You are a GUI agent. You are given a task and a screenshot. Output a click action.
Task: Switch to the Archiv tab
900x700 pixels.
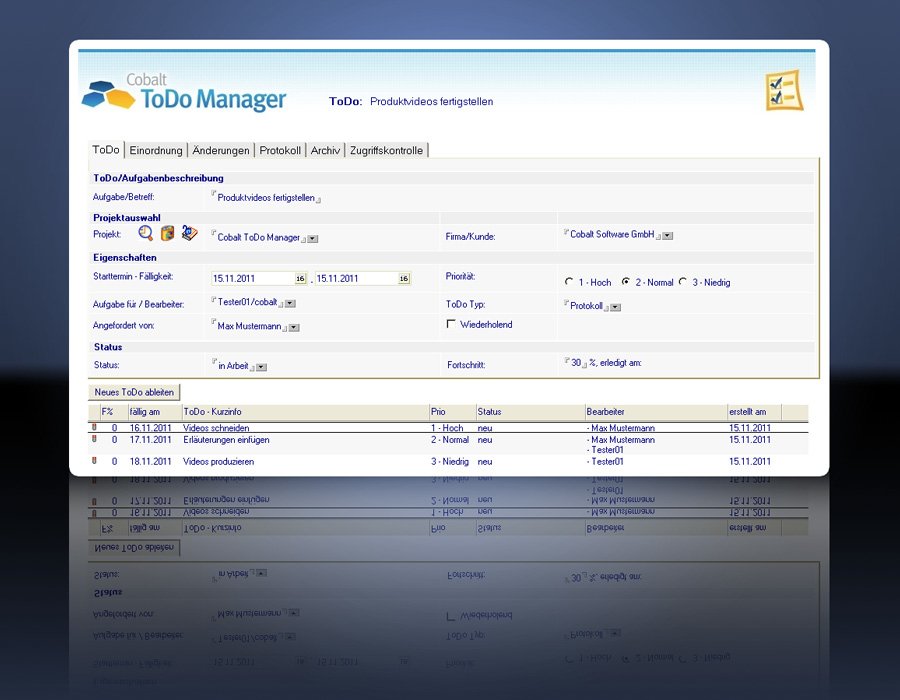[325, 150]
